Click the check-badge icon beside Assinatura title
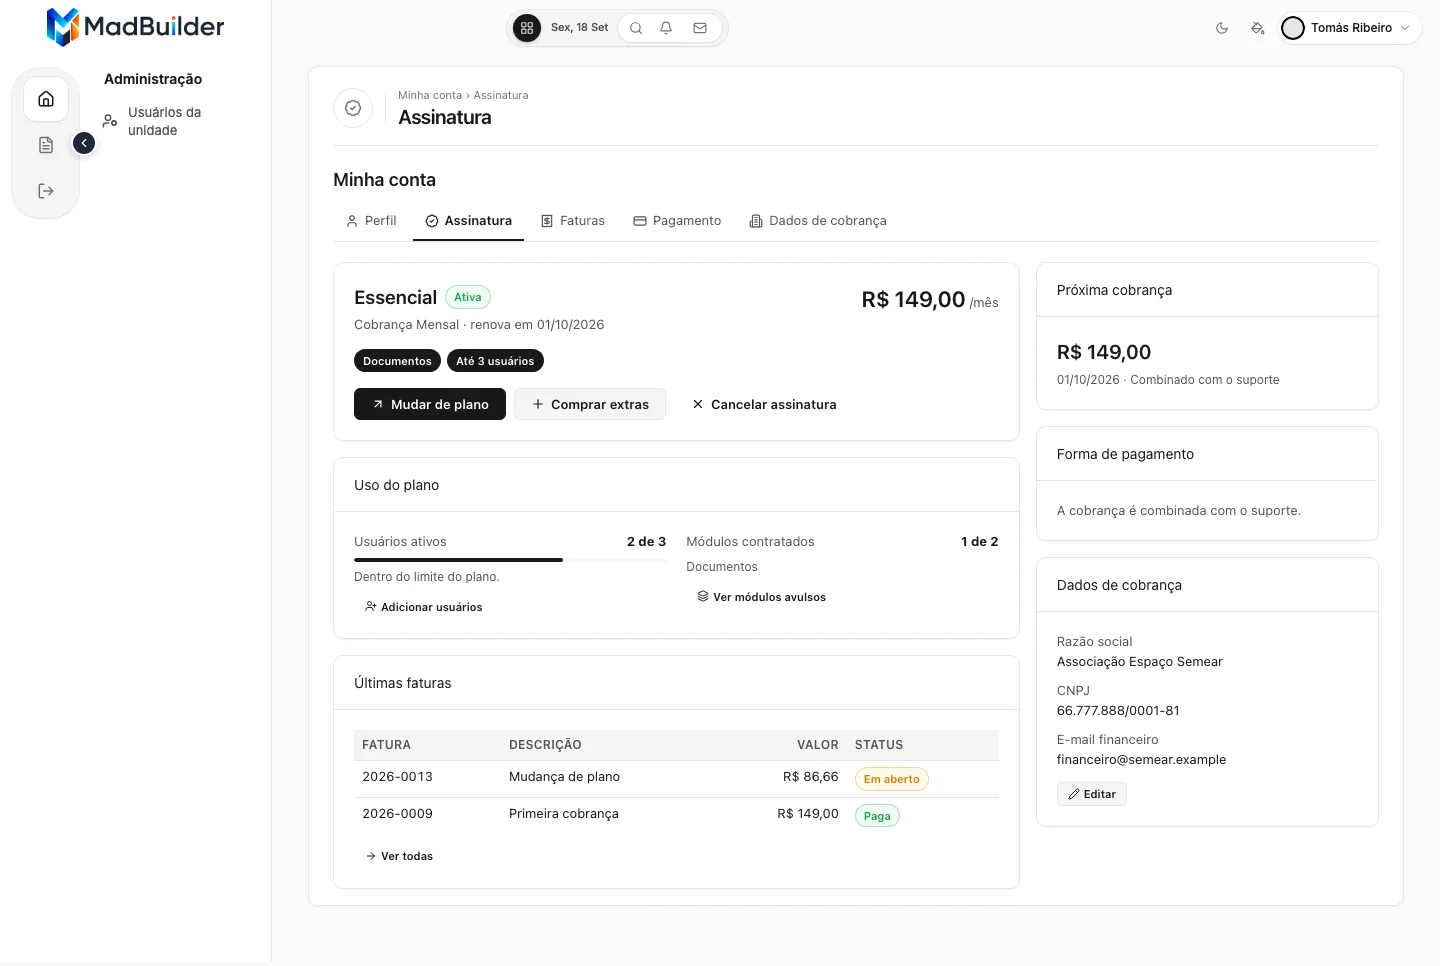This screenshot has width=1440, height=966. click(x=353, y=108)
